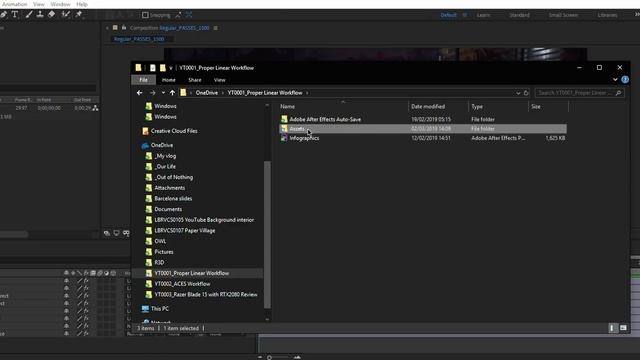The height and width of the screenshot is (360, 640).
Task: Click Properties icon in Explorer title bar
Action: point(152,68)
